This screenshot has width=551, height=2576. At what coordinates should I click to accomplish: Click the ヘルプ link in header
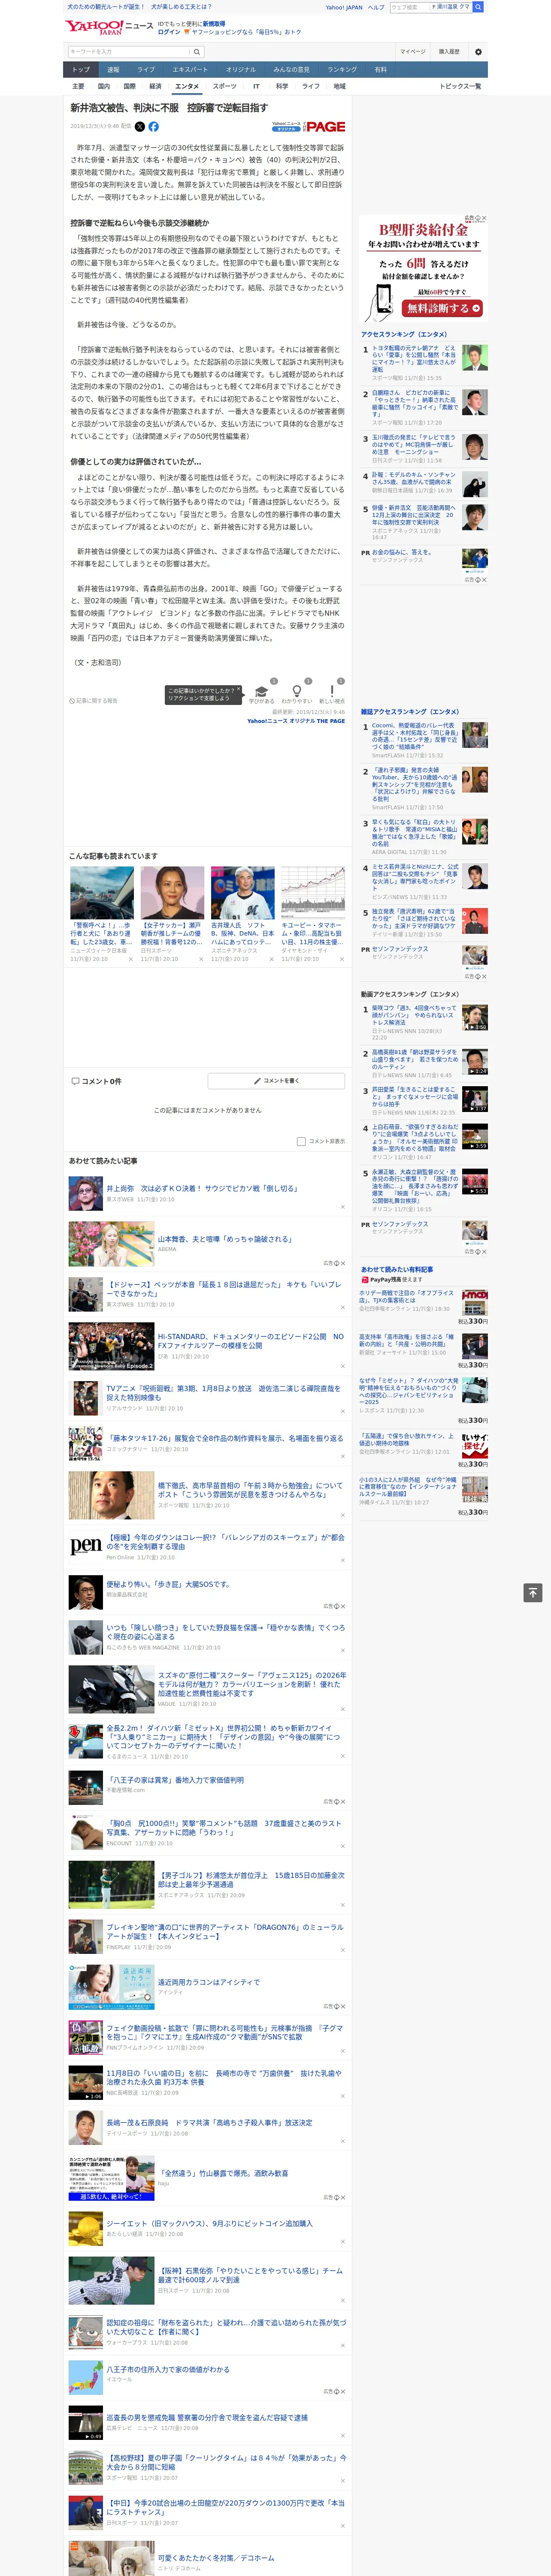click(376, 7)
